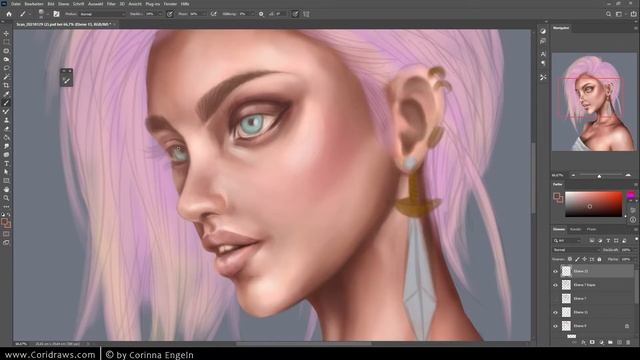Lock all with the padlock lock icon
The width and height of the screenshot is (640, 360).
[599, 259]
